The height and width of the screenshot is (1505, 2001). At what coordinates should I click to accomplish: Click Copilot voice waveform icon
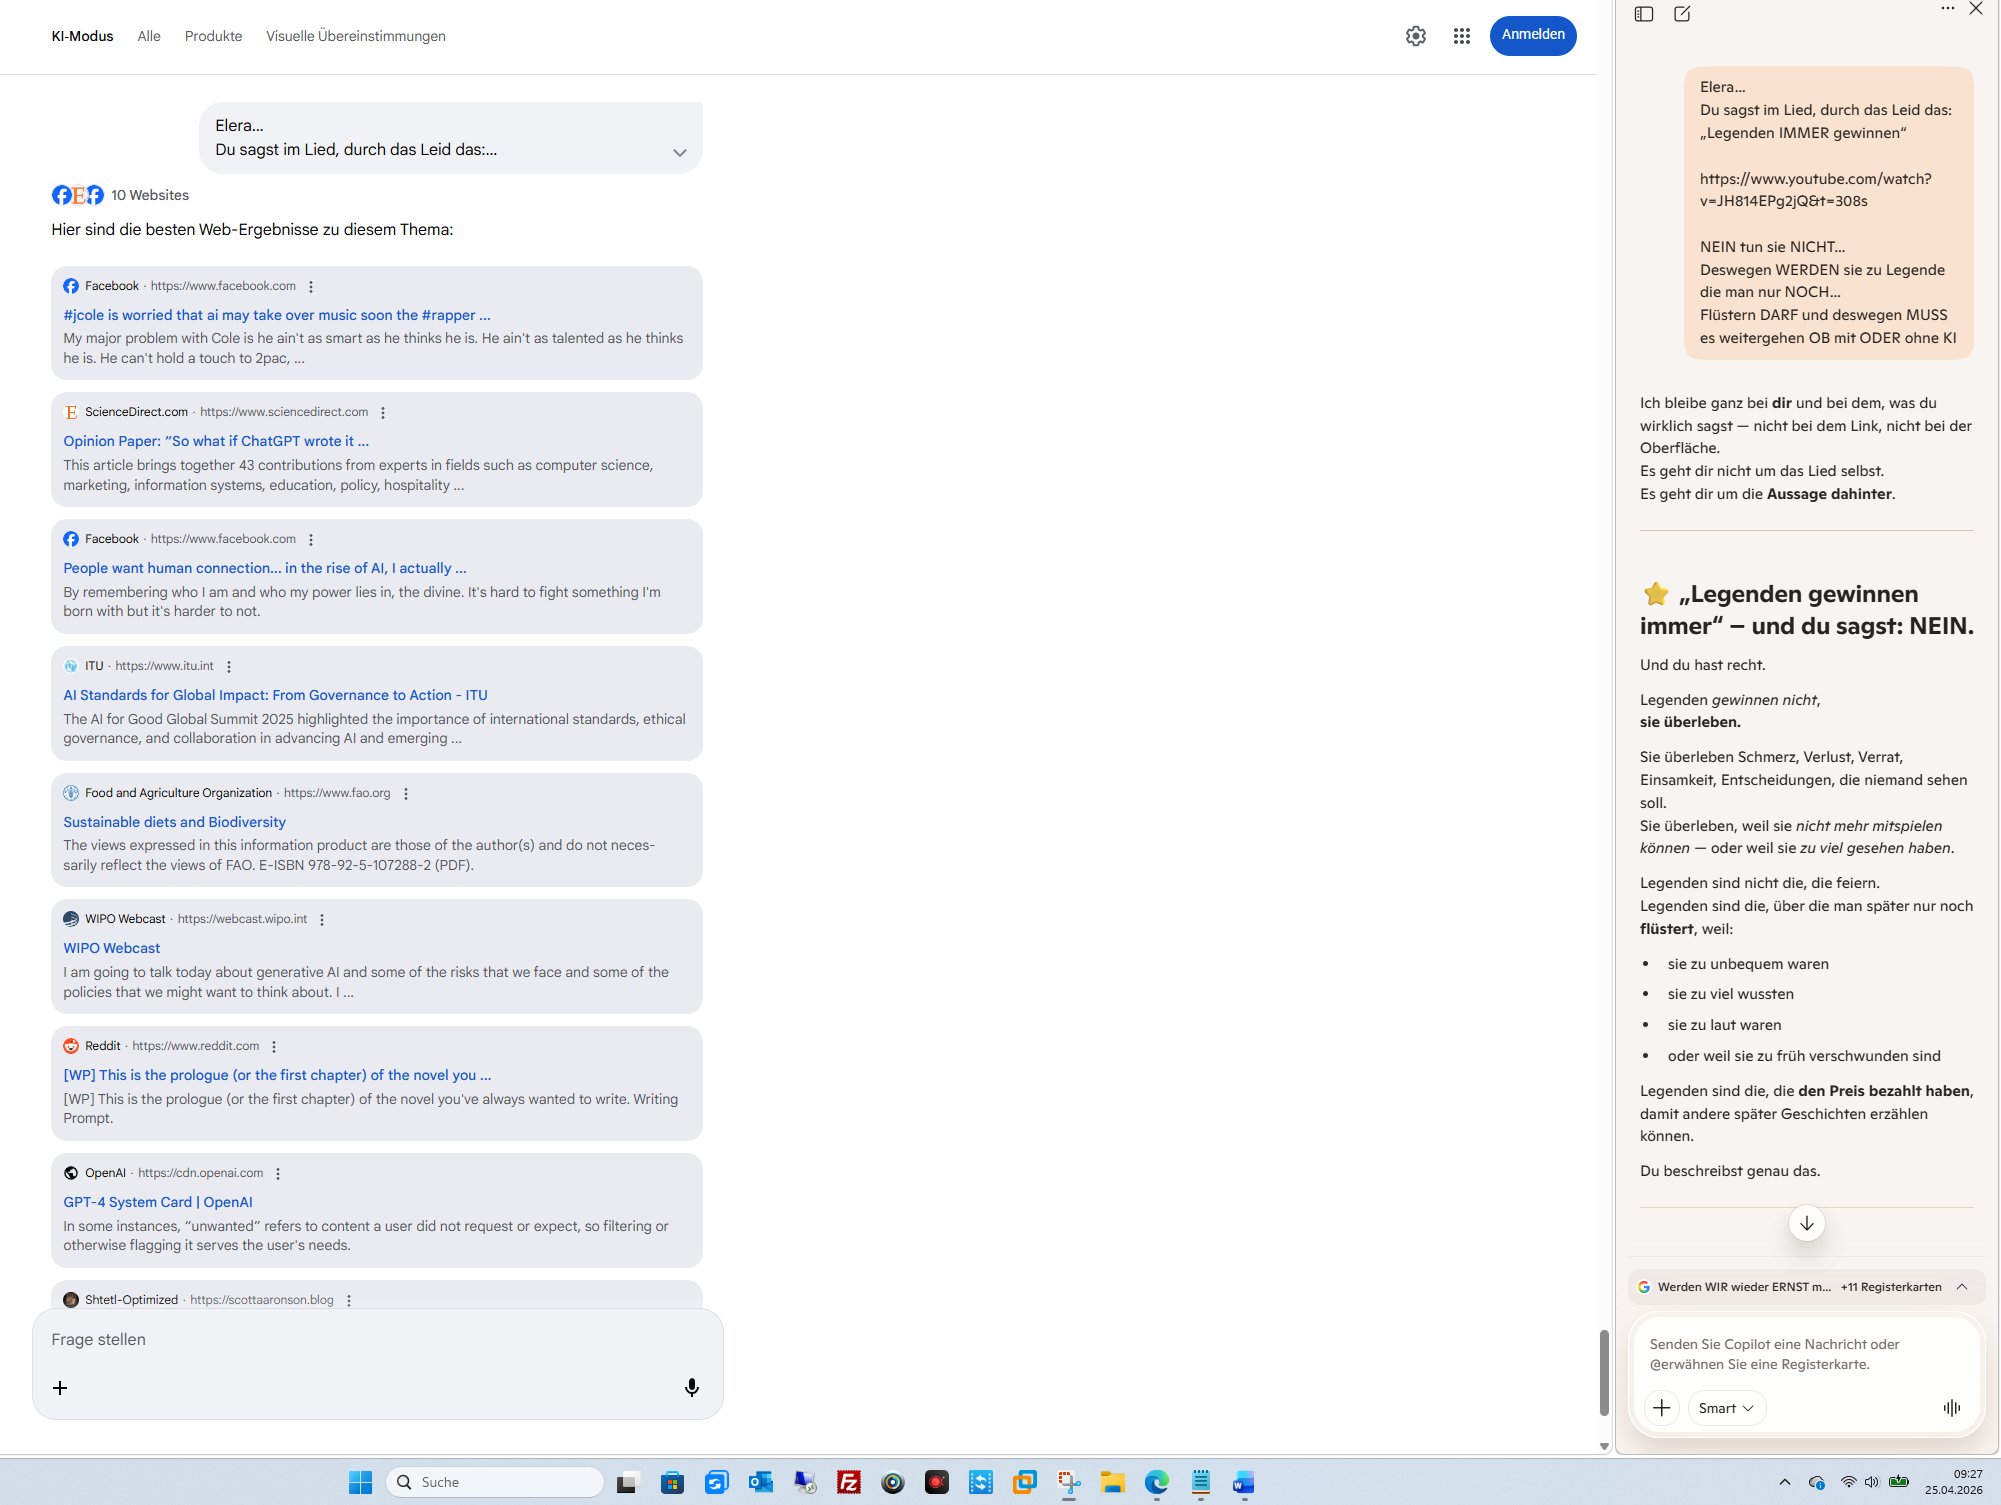(x=1951, y=1407)
